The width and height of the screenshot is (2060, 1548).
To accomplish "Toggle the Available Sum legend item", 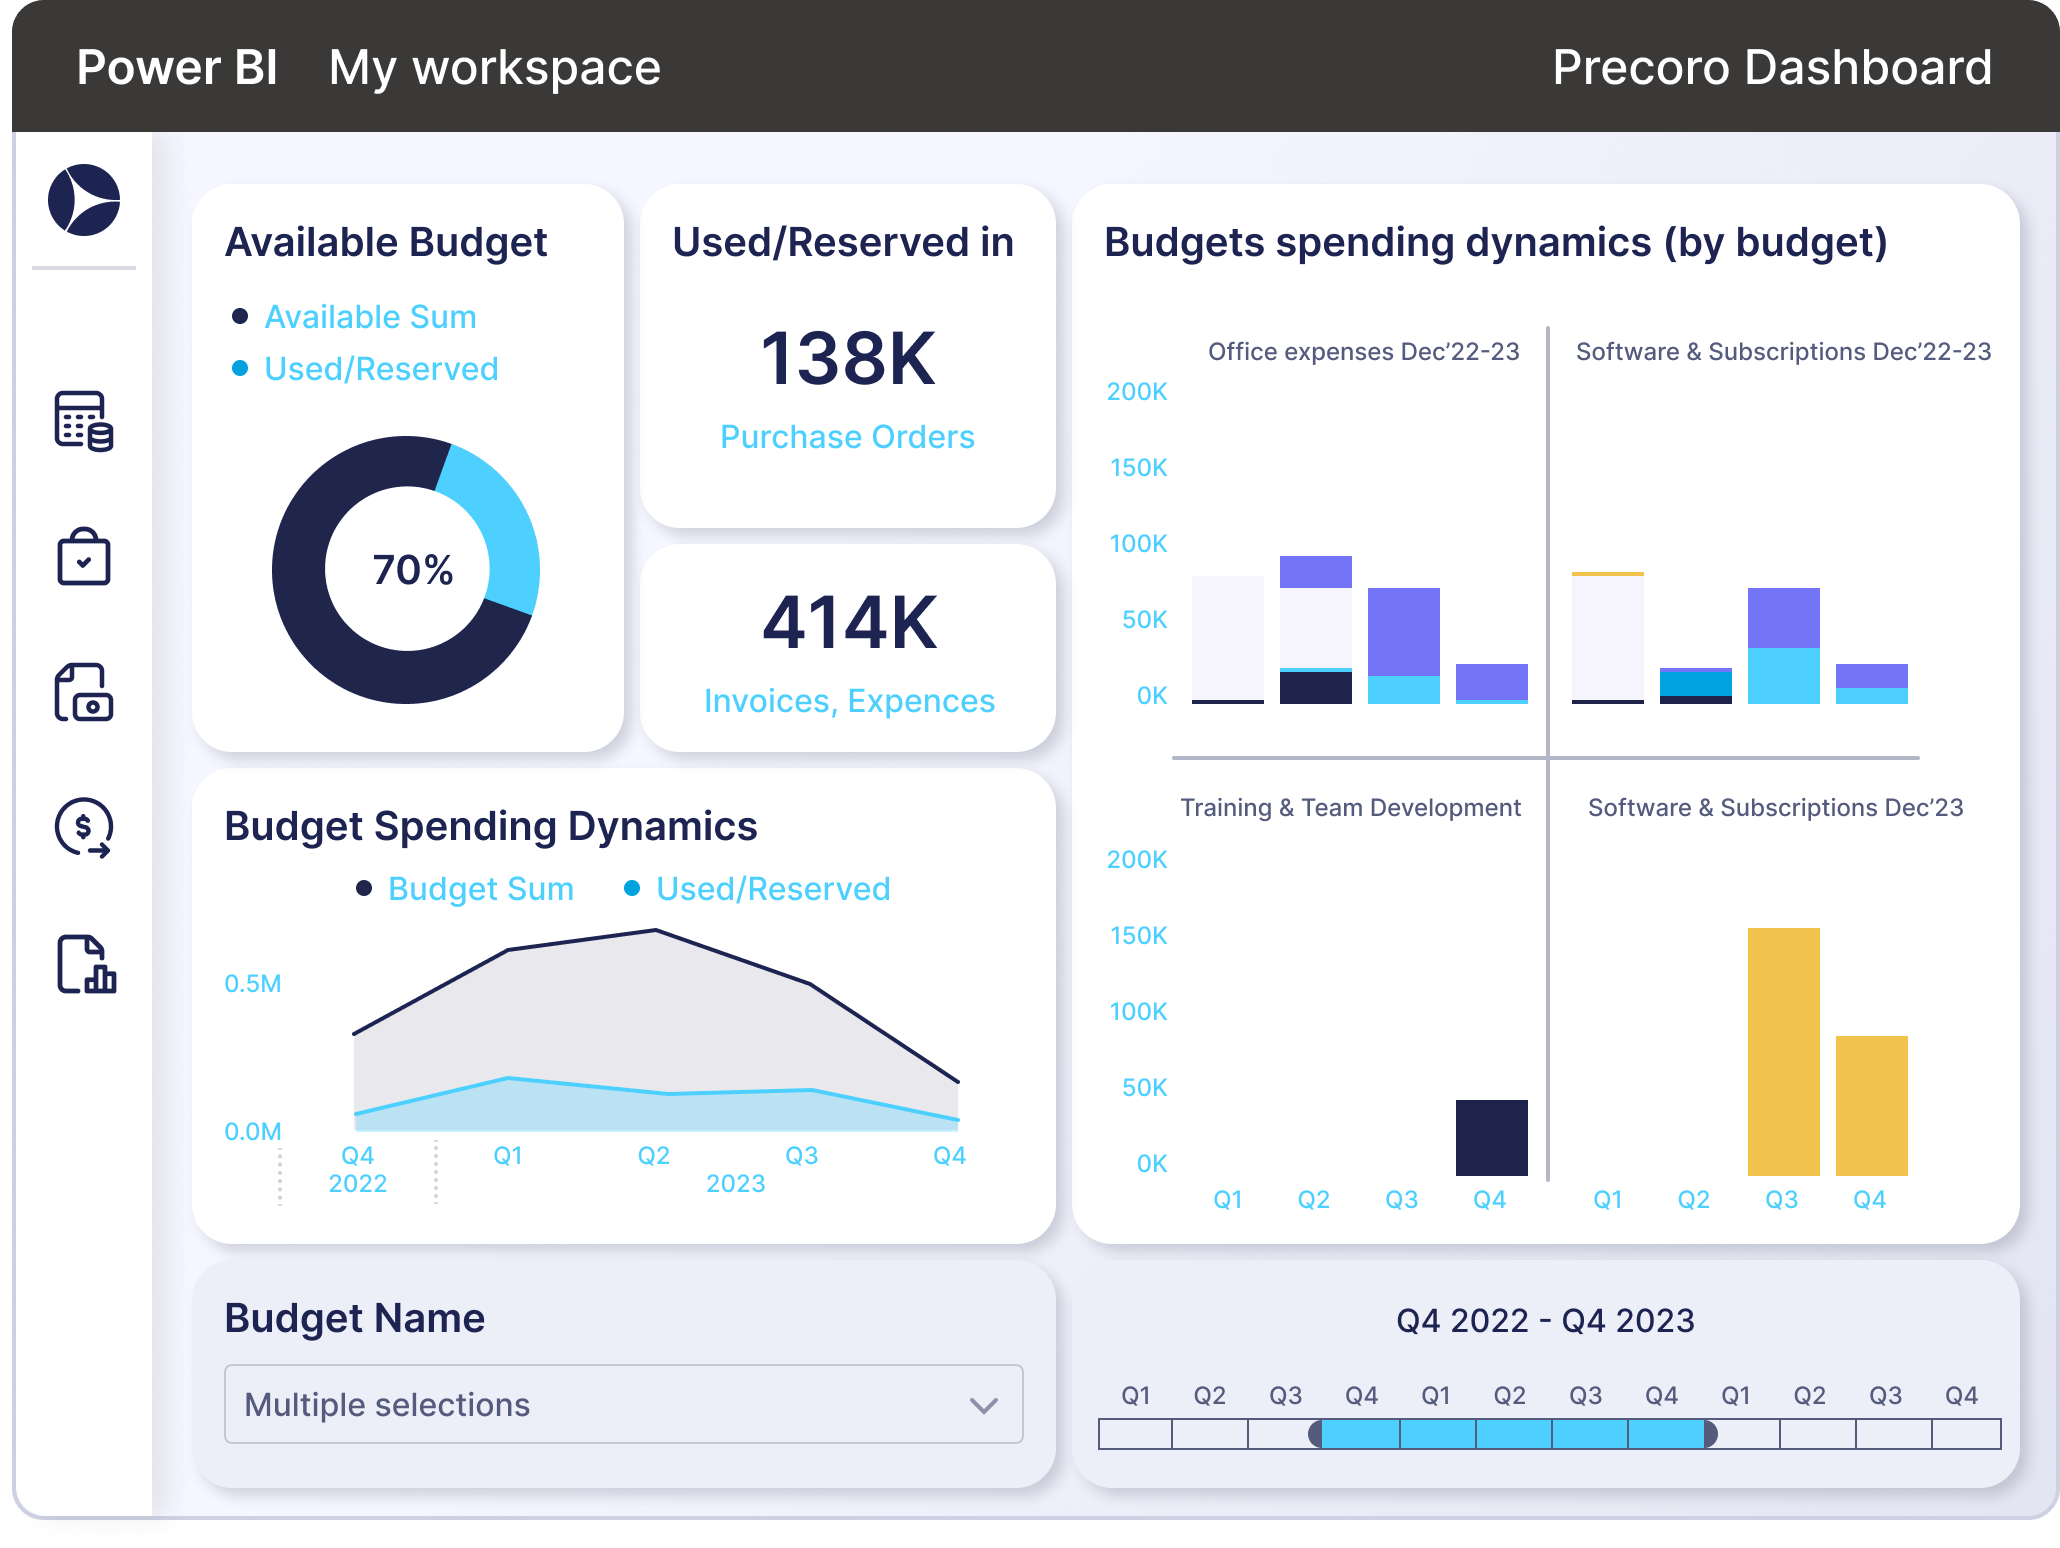I will coord(370,317).
